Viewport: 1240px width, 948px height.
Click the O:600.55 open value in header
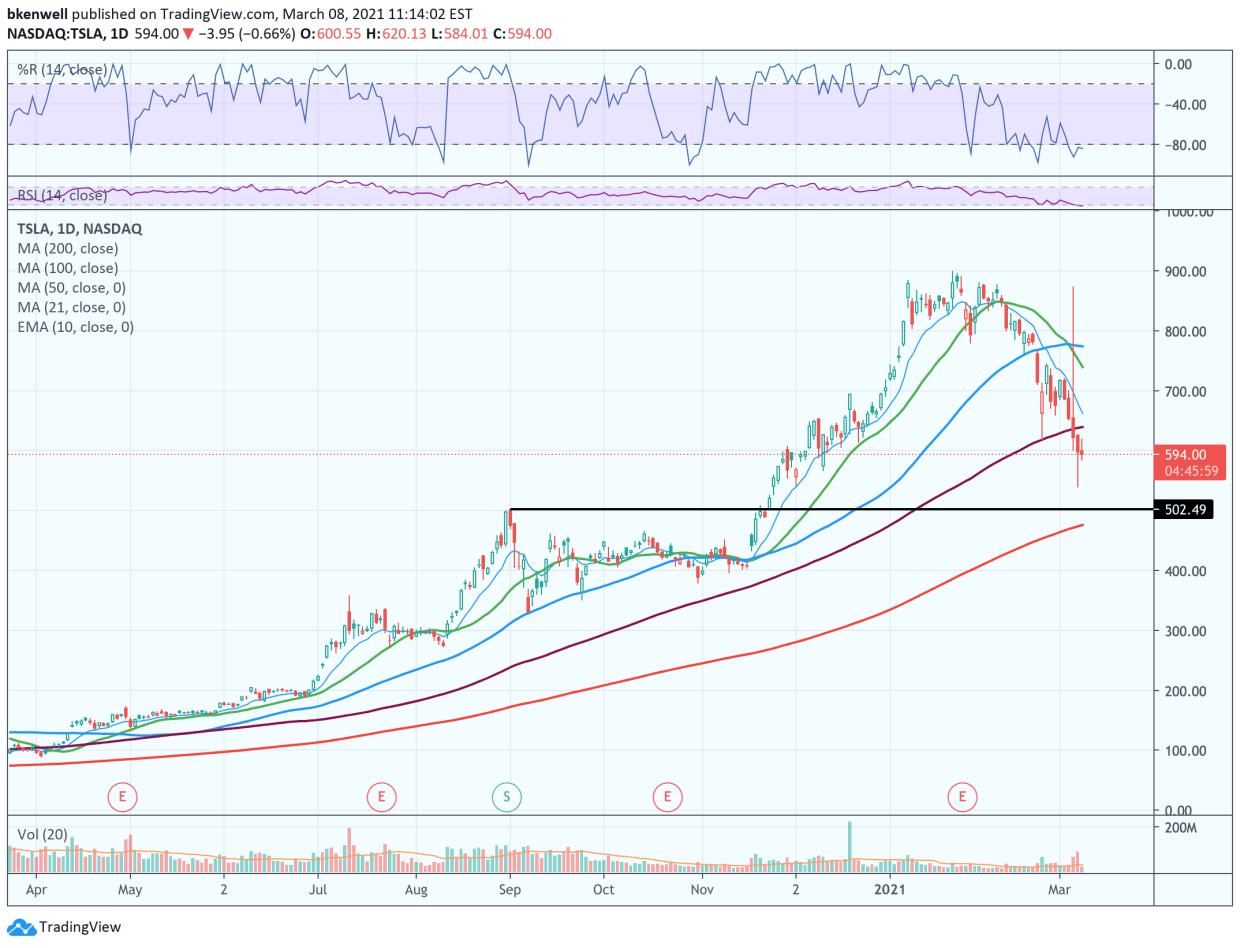pos(330,33)
